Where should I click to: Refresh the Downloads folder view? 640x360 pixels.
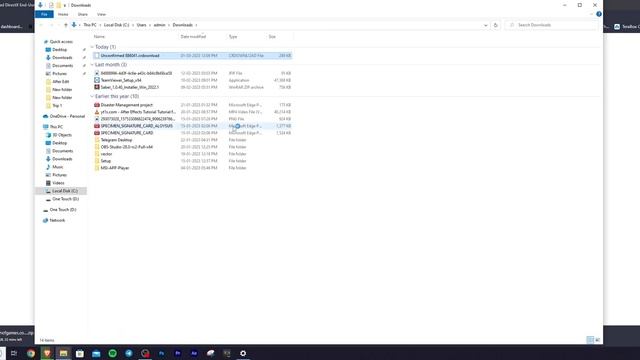coord(496,25)
